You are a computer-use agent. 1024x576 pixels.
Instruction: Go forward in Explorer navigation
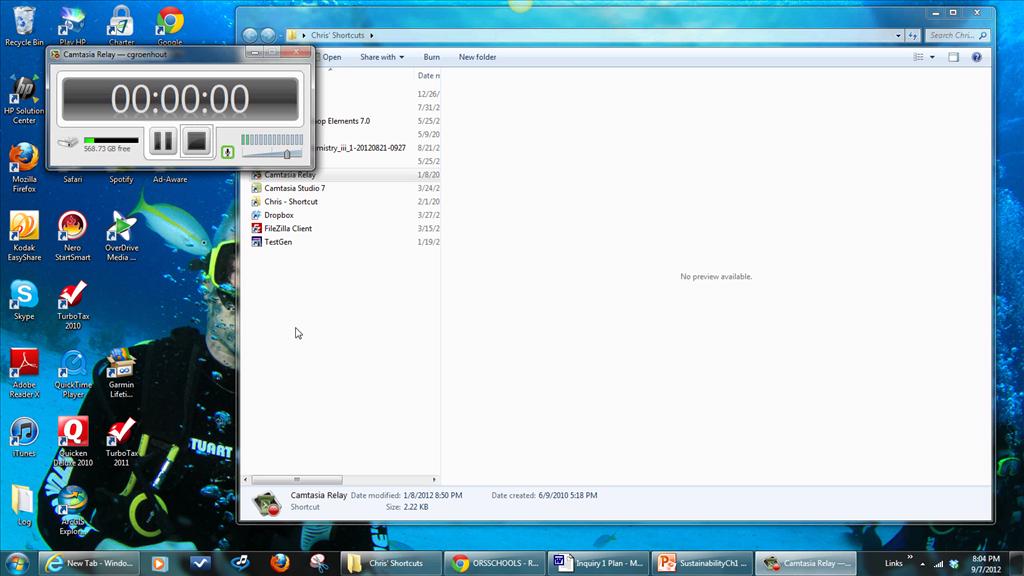(268, 35)
